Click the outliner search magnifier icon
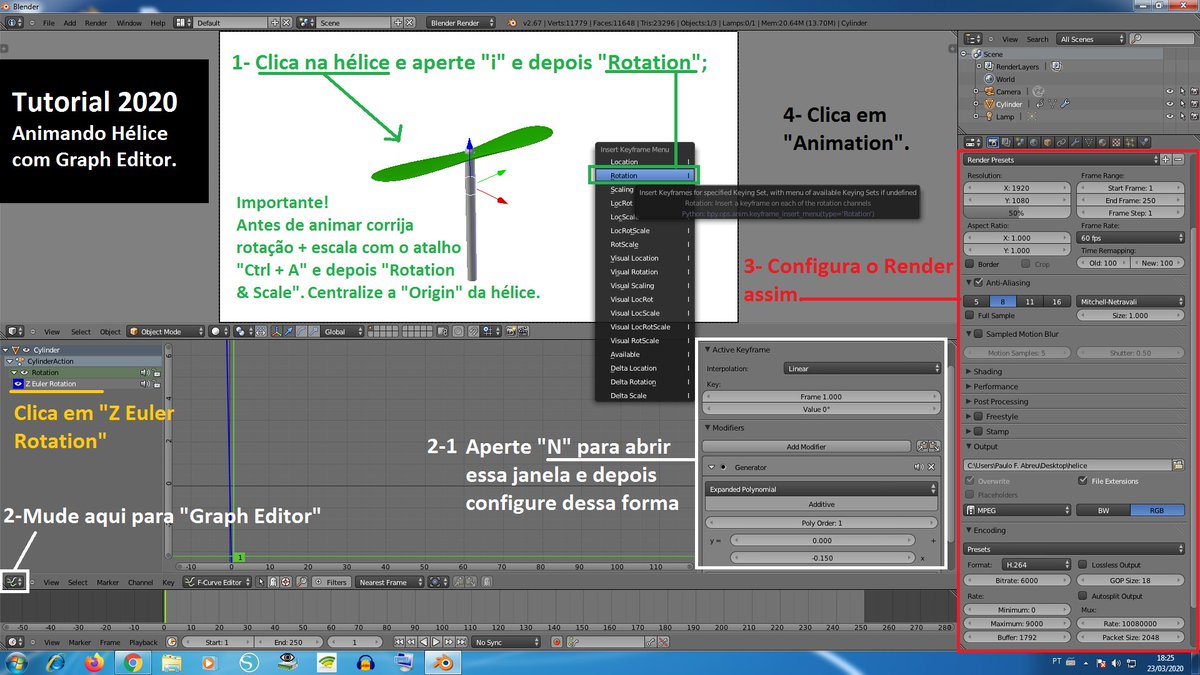The width and height of the screenshot is (1200, 675). pos(1137,39)
